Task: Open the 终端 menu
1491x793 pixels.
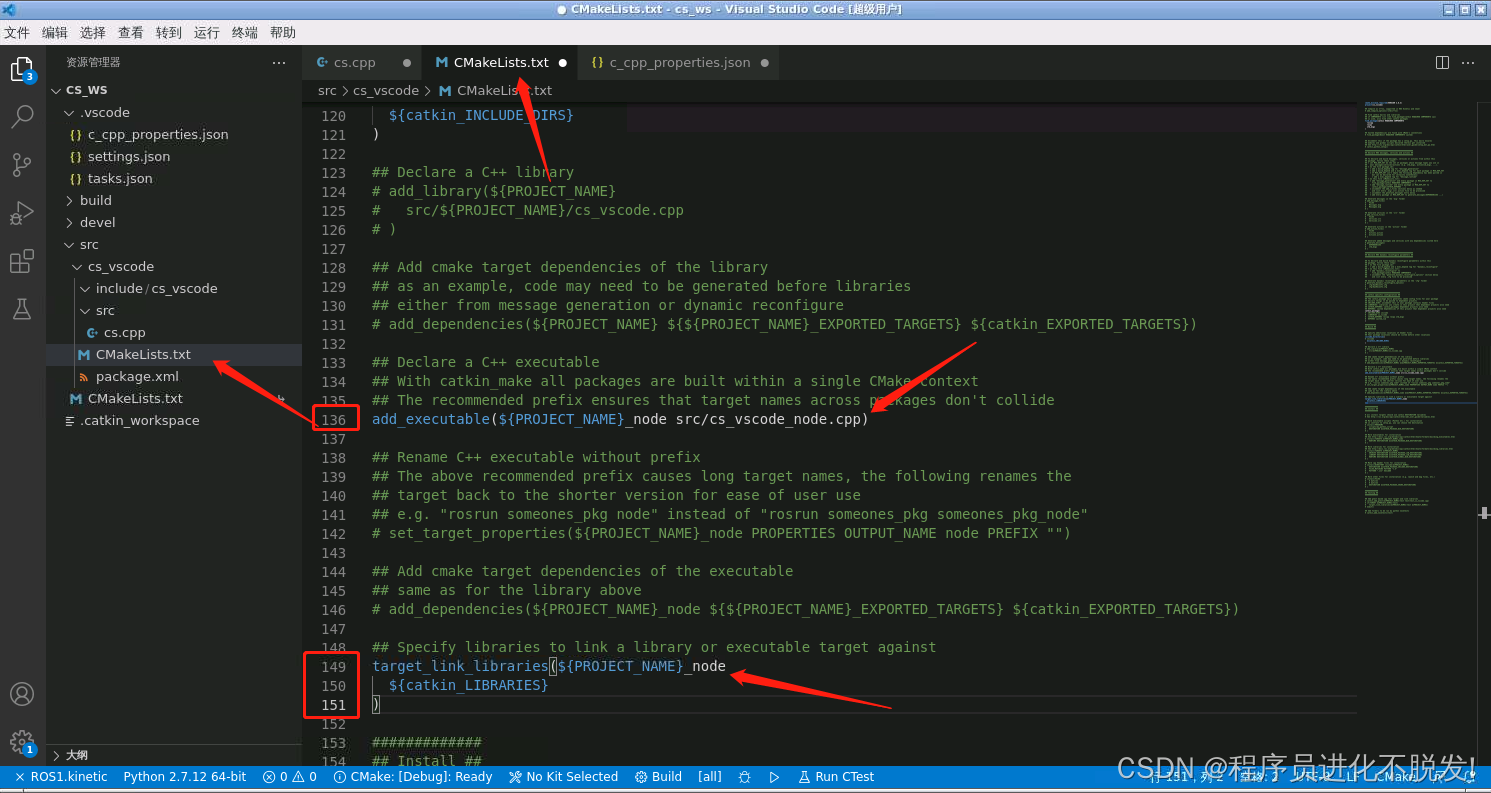Action: [245, 33]
